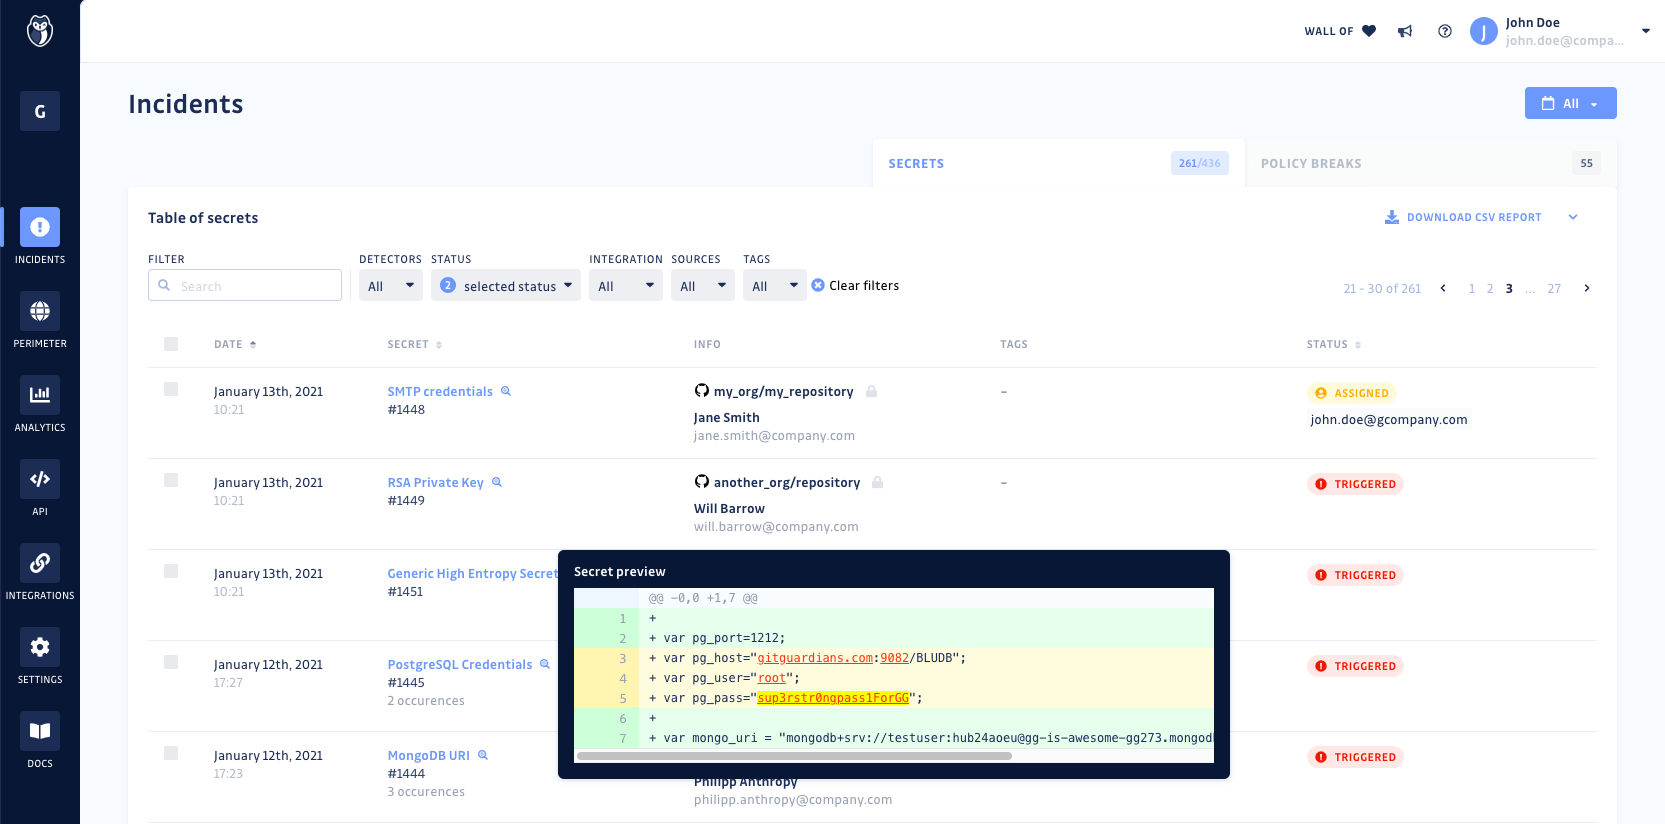1665x824 pixels.
Task: Open the announcements megaphone icon
Action: coord(1405,31)
